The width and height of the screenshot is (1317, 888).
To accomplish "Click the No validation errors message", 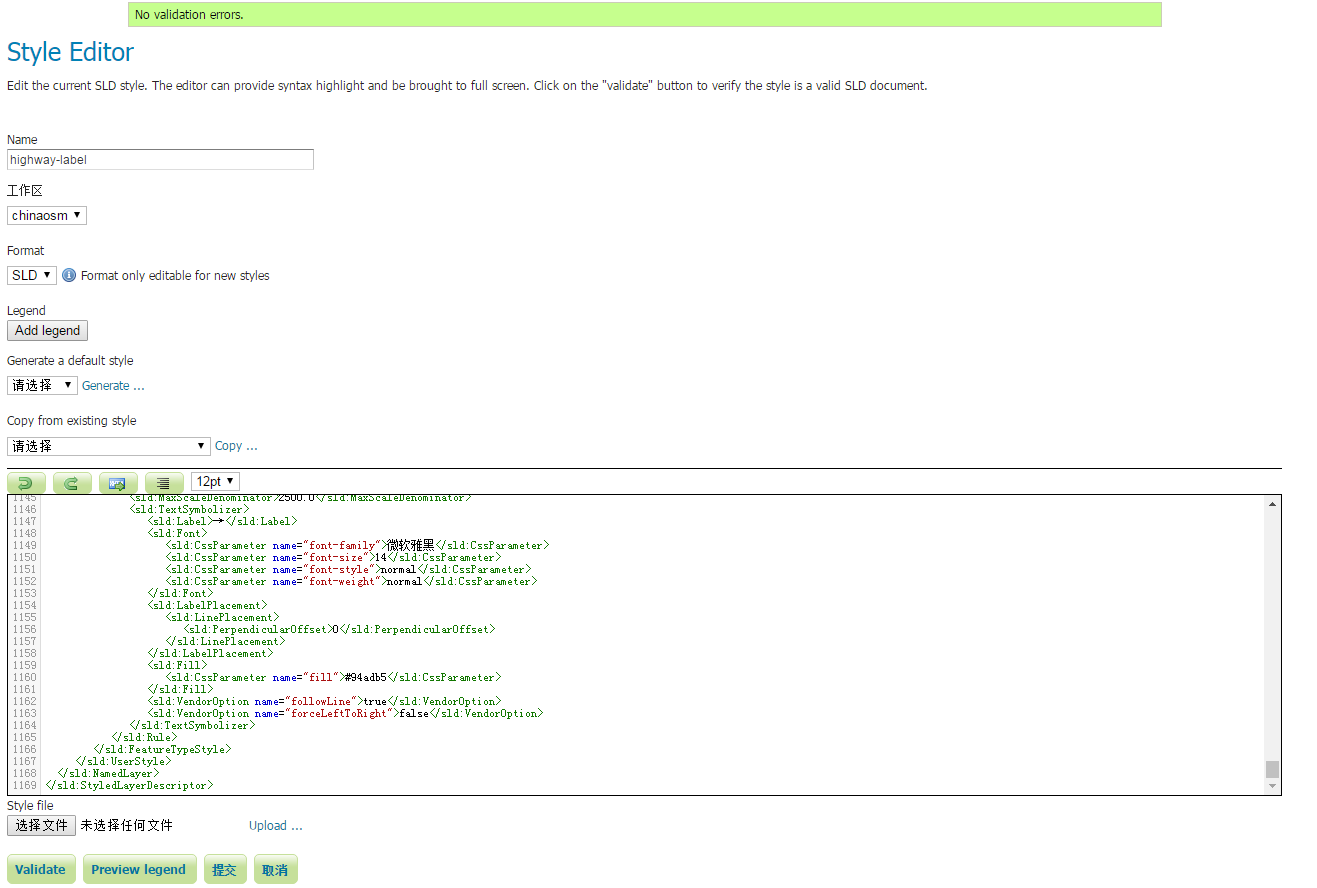I will pyautogui.click(x=645, y=15).
